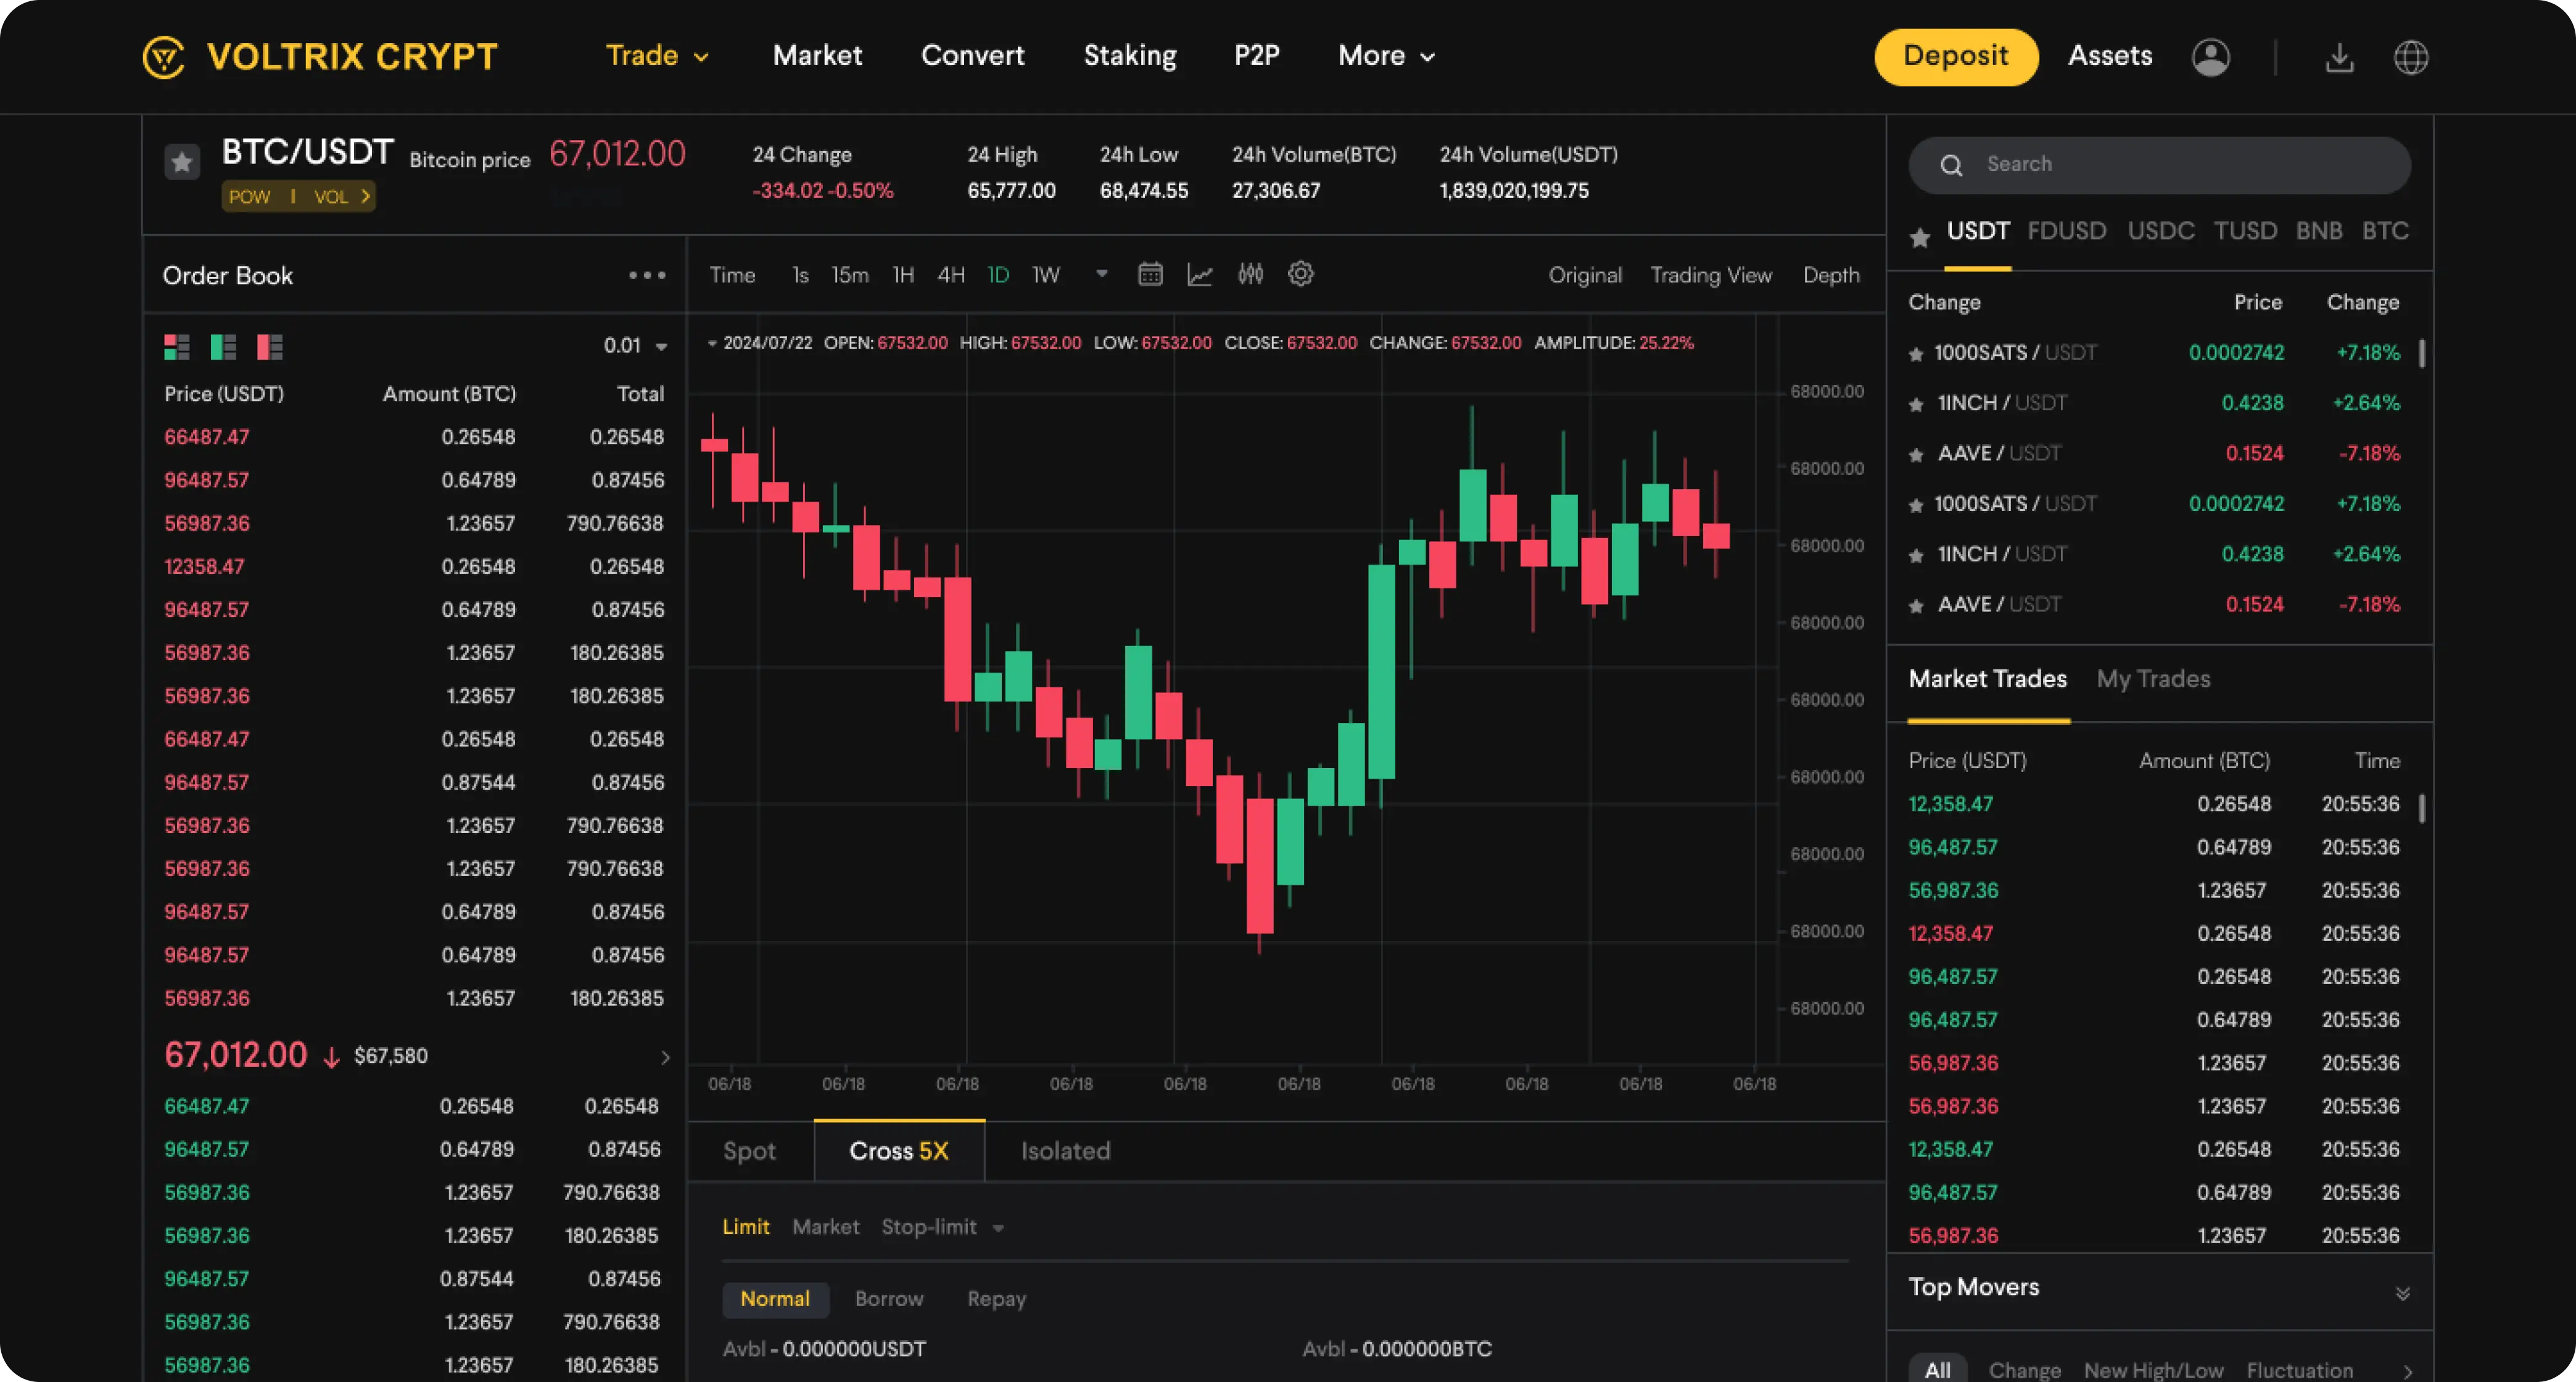Switch chart mode to Trading View
This screenshot has width=2576, height=1382.
[1711, 275]
